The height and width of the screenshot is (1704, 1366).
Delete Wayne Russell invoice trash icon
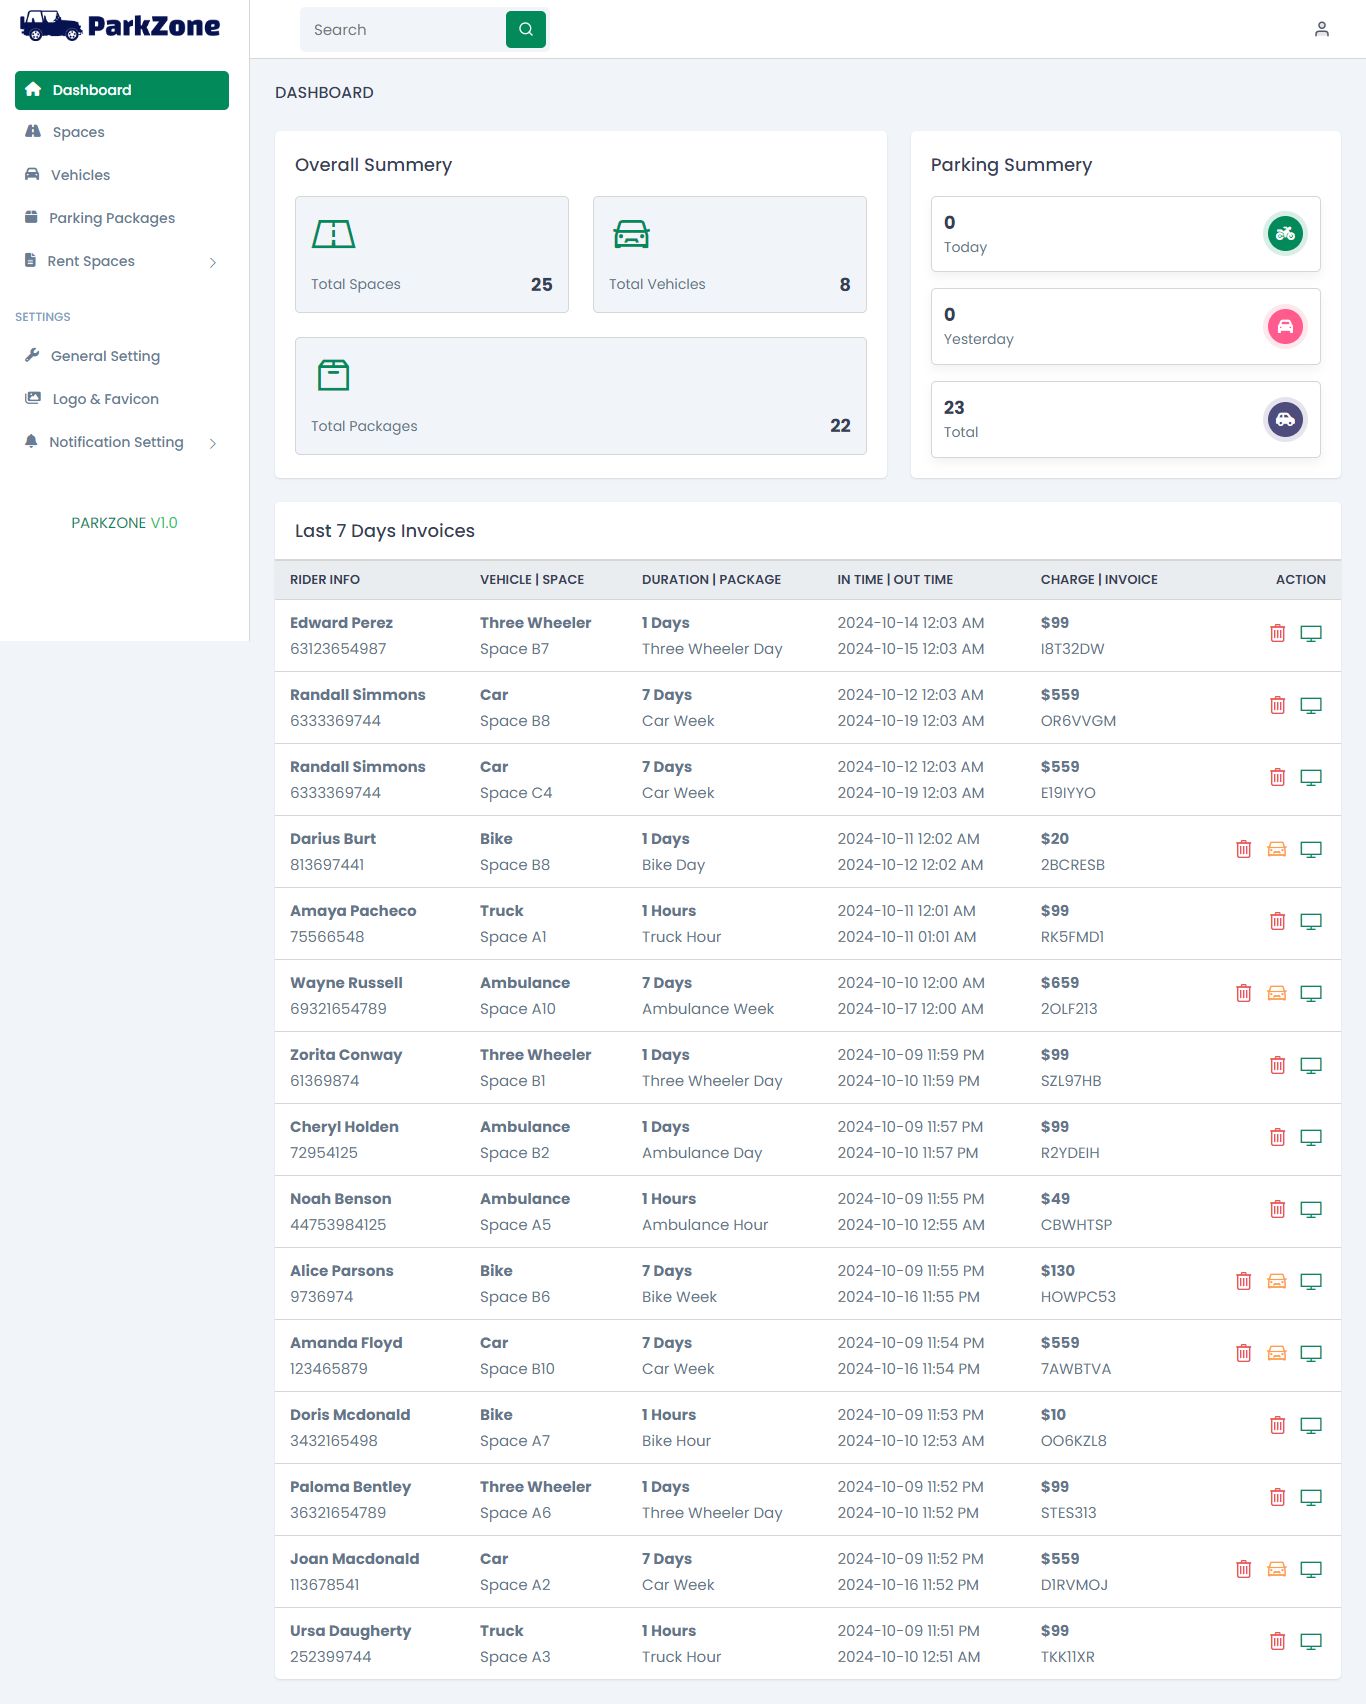click(1243, 993)
